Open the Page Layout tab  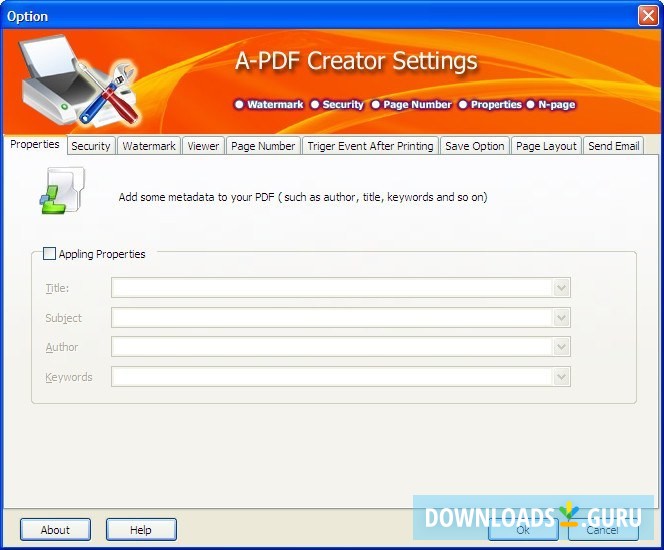546,146
